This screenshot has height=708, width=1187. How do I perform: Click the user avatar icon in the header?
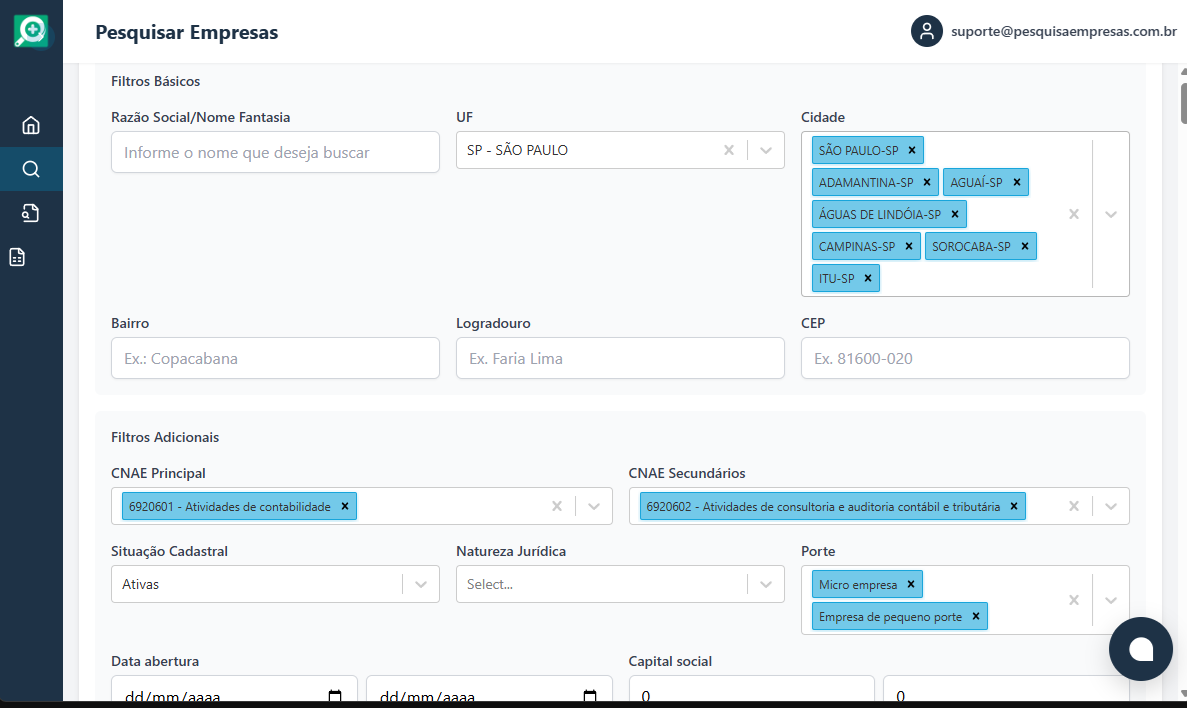[926, 31]
